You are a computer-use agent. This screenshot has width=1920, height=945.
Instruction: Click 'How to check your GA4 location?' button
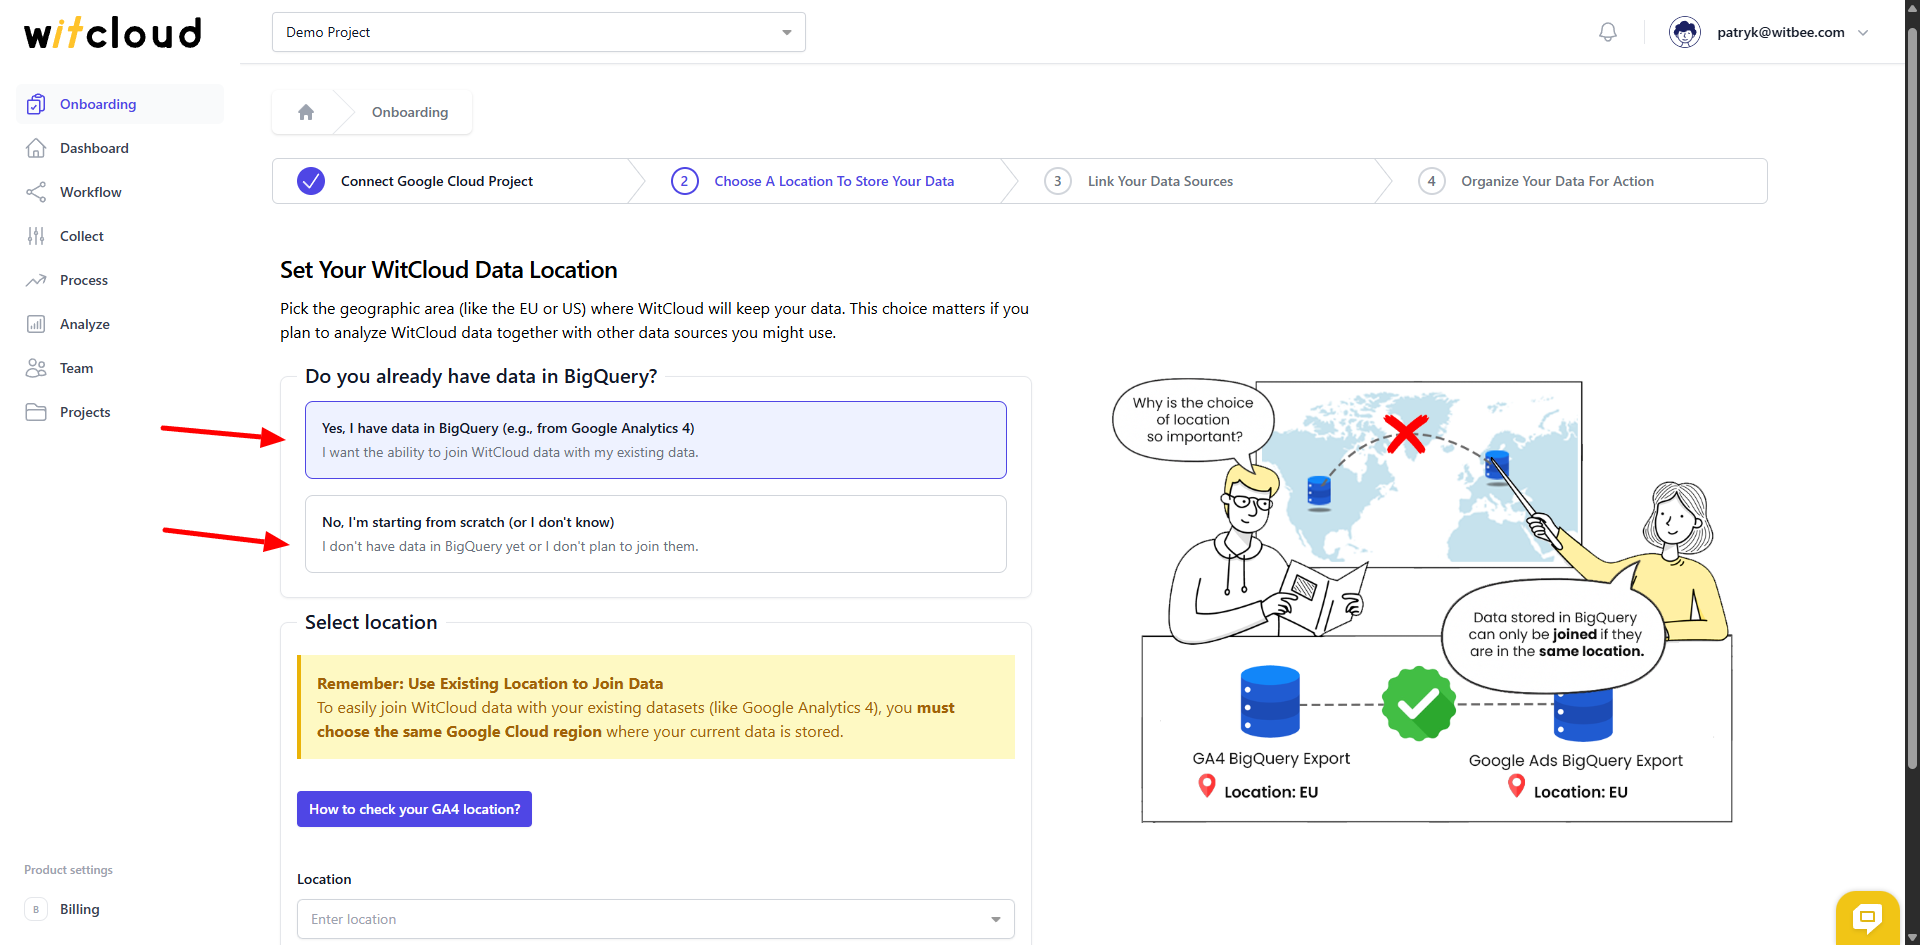click(414, 809)
